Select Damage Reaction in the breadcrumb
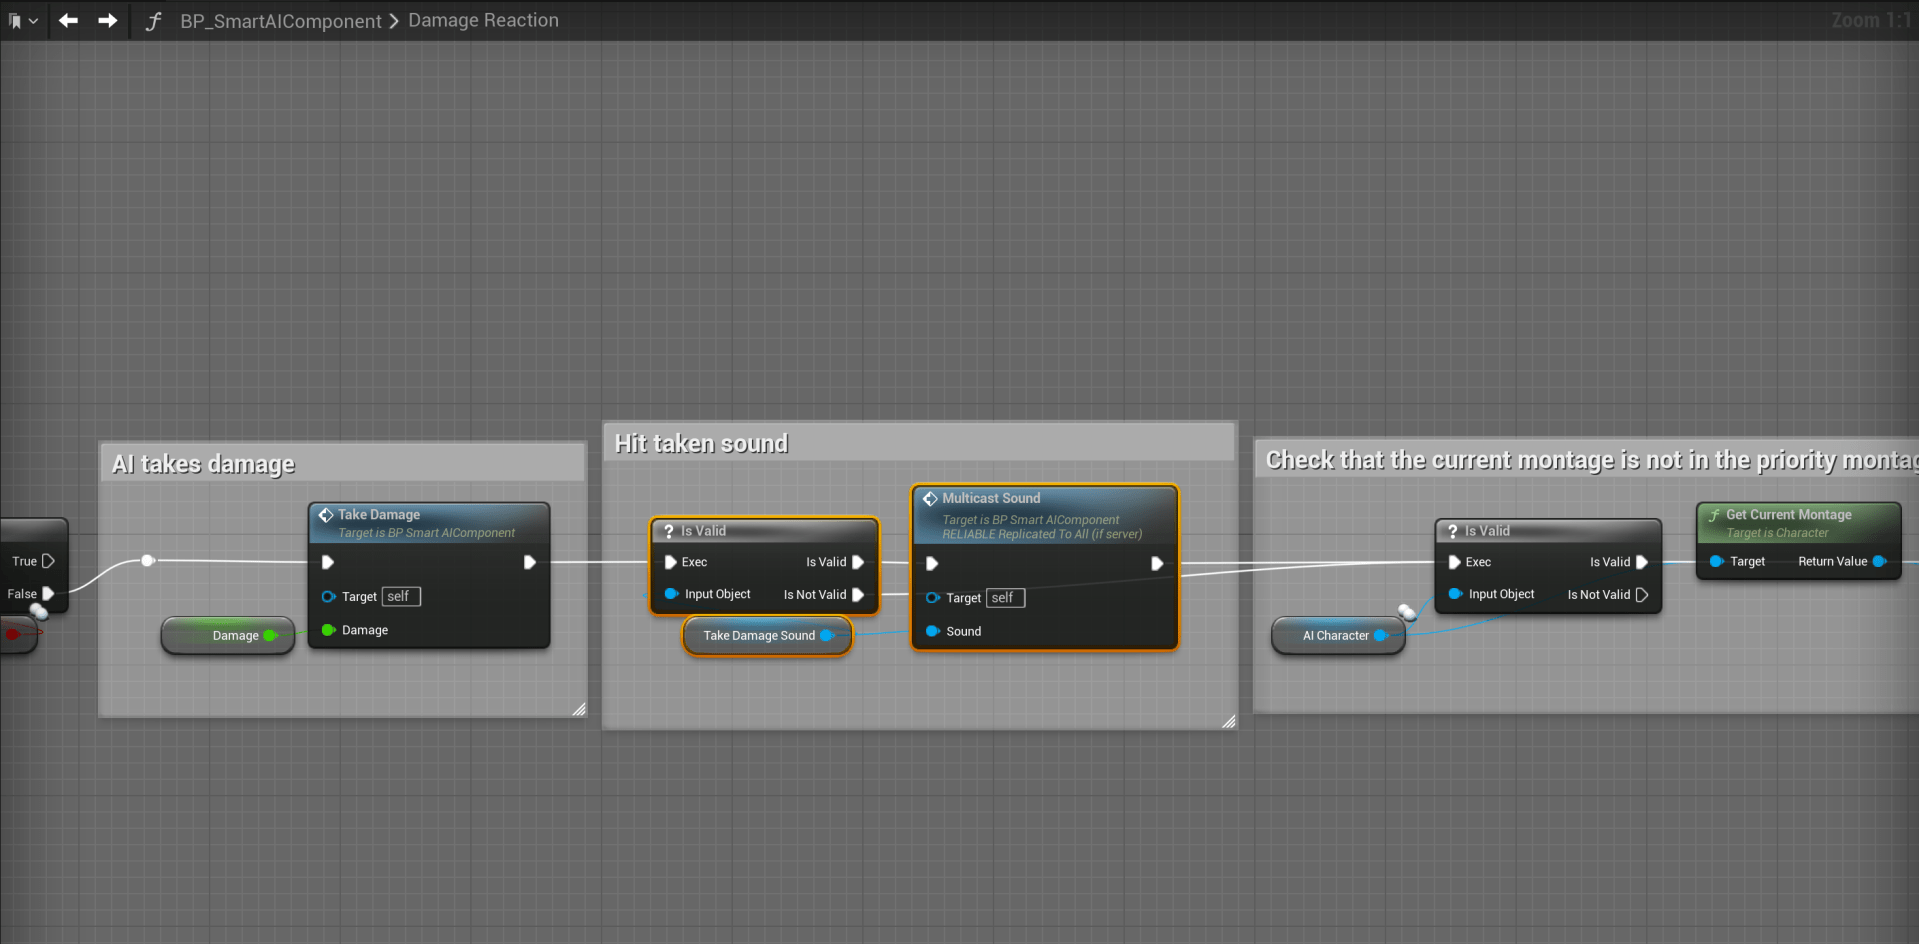The width and height of the screenshot is (1919, 944). (x=483, y=20)
